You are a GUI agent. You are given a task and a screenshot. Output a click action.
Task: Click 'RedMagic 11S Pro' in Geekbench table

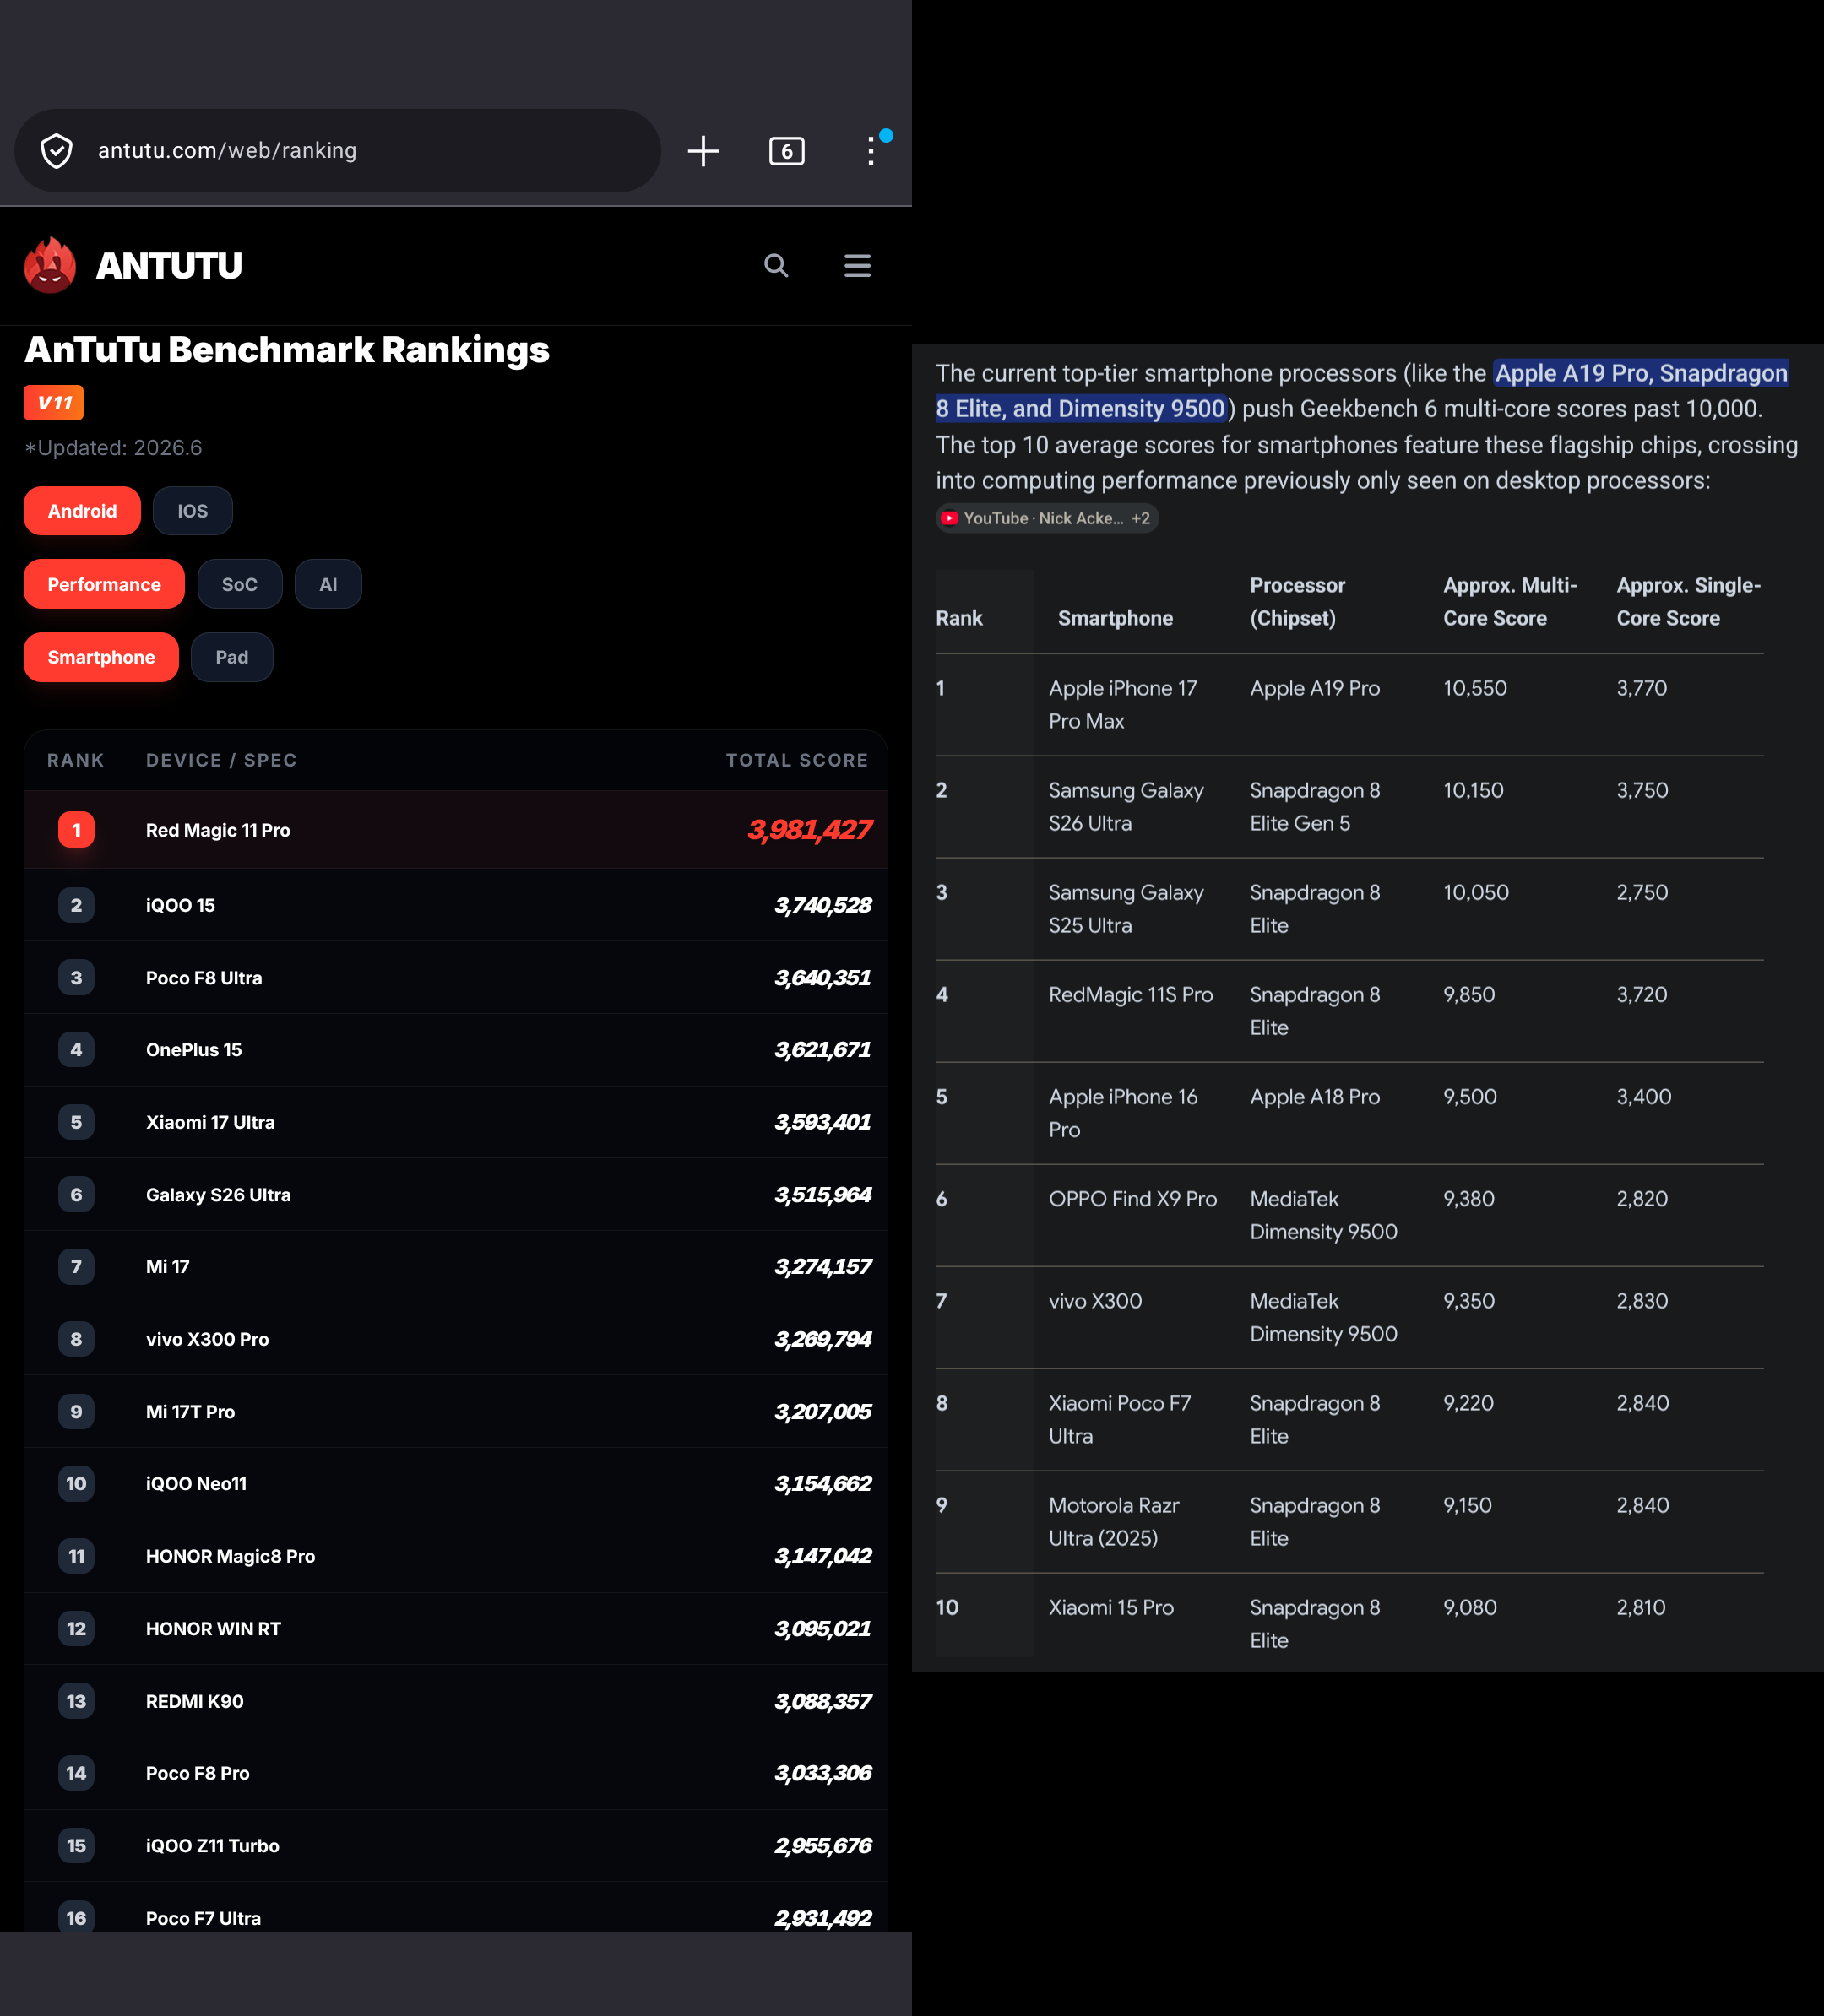pos(1131,995)
